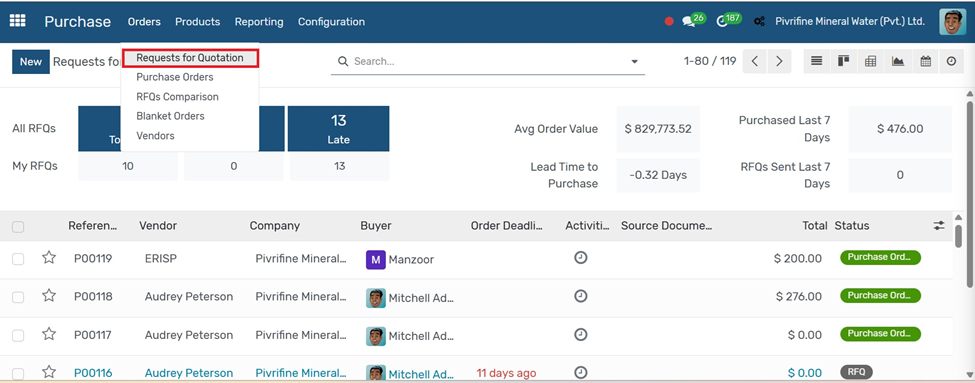Expand the search options dropdown arrow
The width and height of the screenshot is (975, 383).
click(x=634, y=62)
